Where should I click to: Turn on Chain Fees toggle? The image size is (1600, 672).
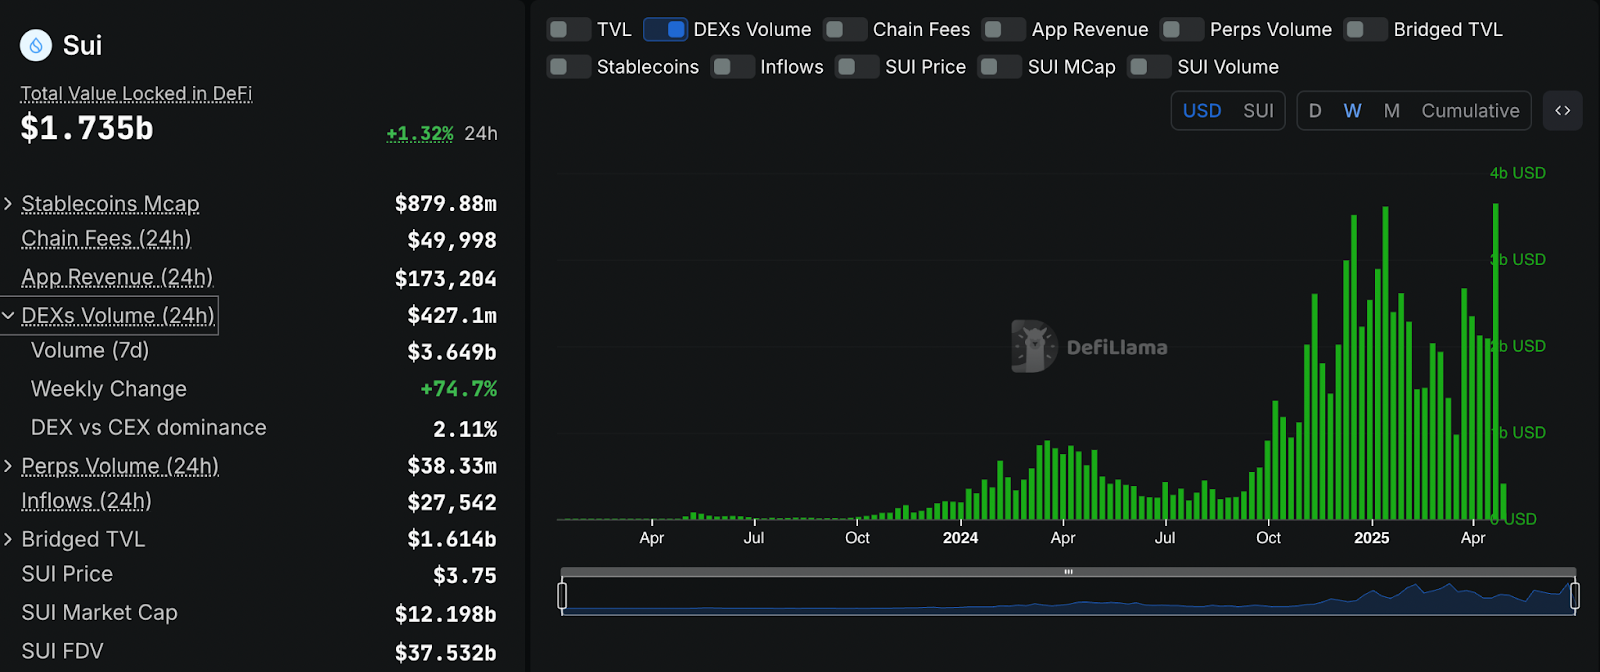point(844,30)
